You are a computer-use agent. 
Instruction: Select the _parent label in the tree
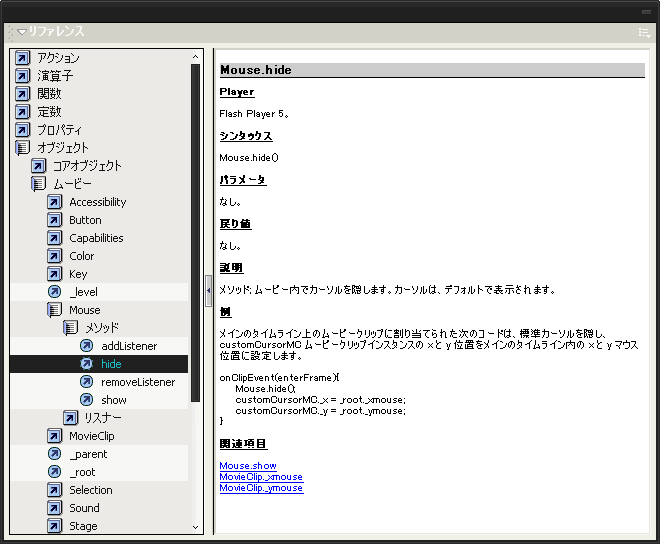[x=88, y=454]
